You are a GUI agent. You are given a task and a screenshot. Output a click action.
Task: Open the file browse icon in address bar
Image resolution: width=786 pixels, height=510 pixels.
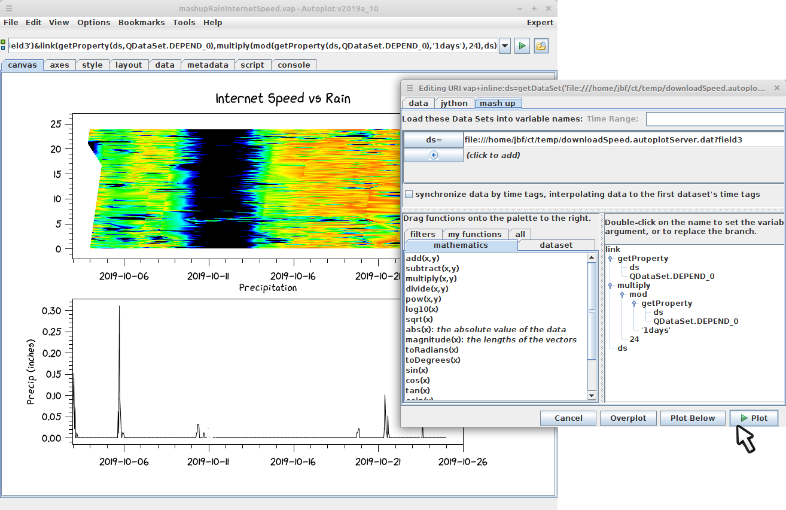[540, 46]
